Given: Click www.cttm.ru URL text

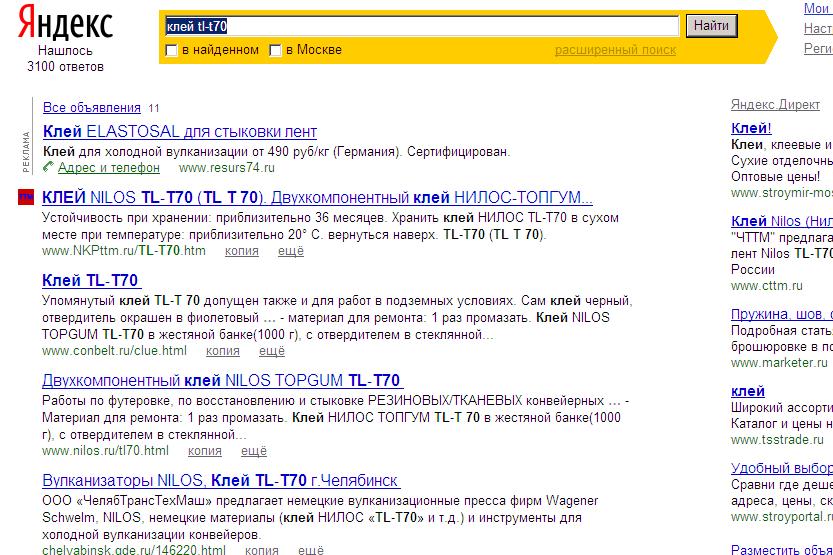Looking at the screenshot, I should 767,286.
